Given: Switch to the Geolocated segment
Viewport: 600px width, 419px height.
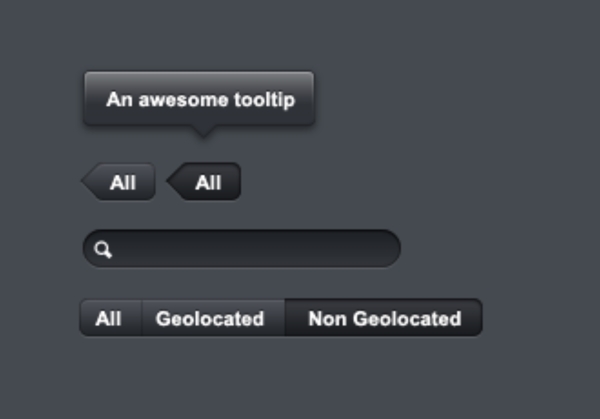Looking at the screenshot, I should tap(210, 319).
